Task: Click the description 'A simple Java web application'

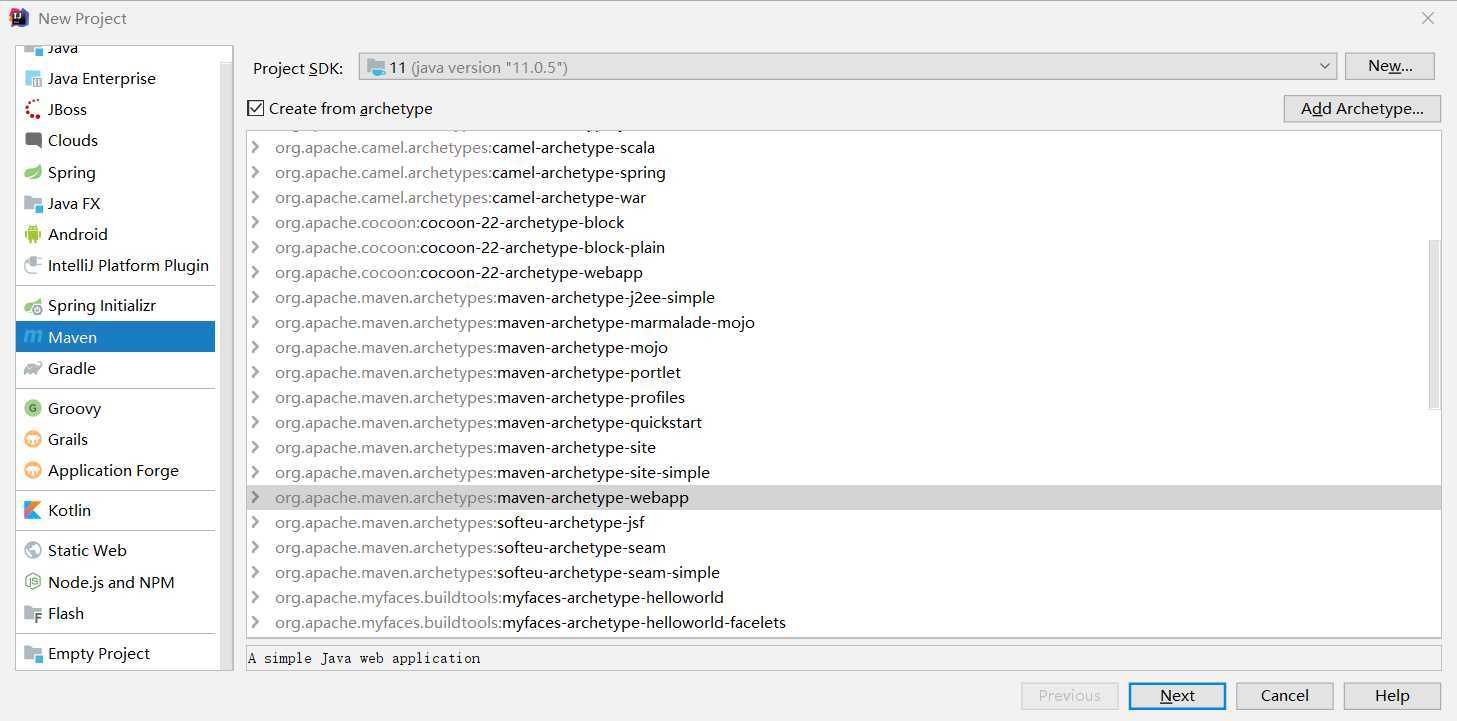Action: point(364,658)
